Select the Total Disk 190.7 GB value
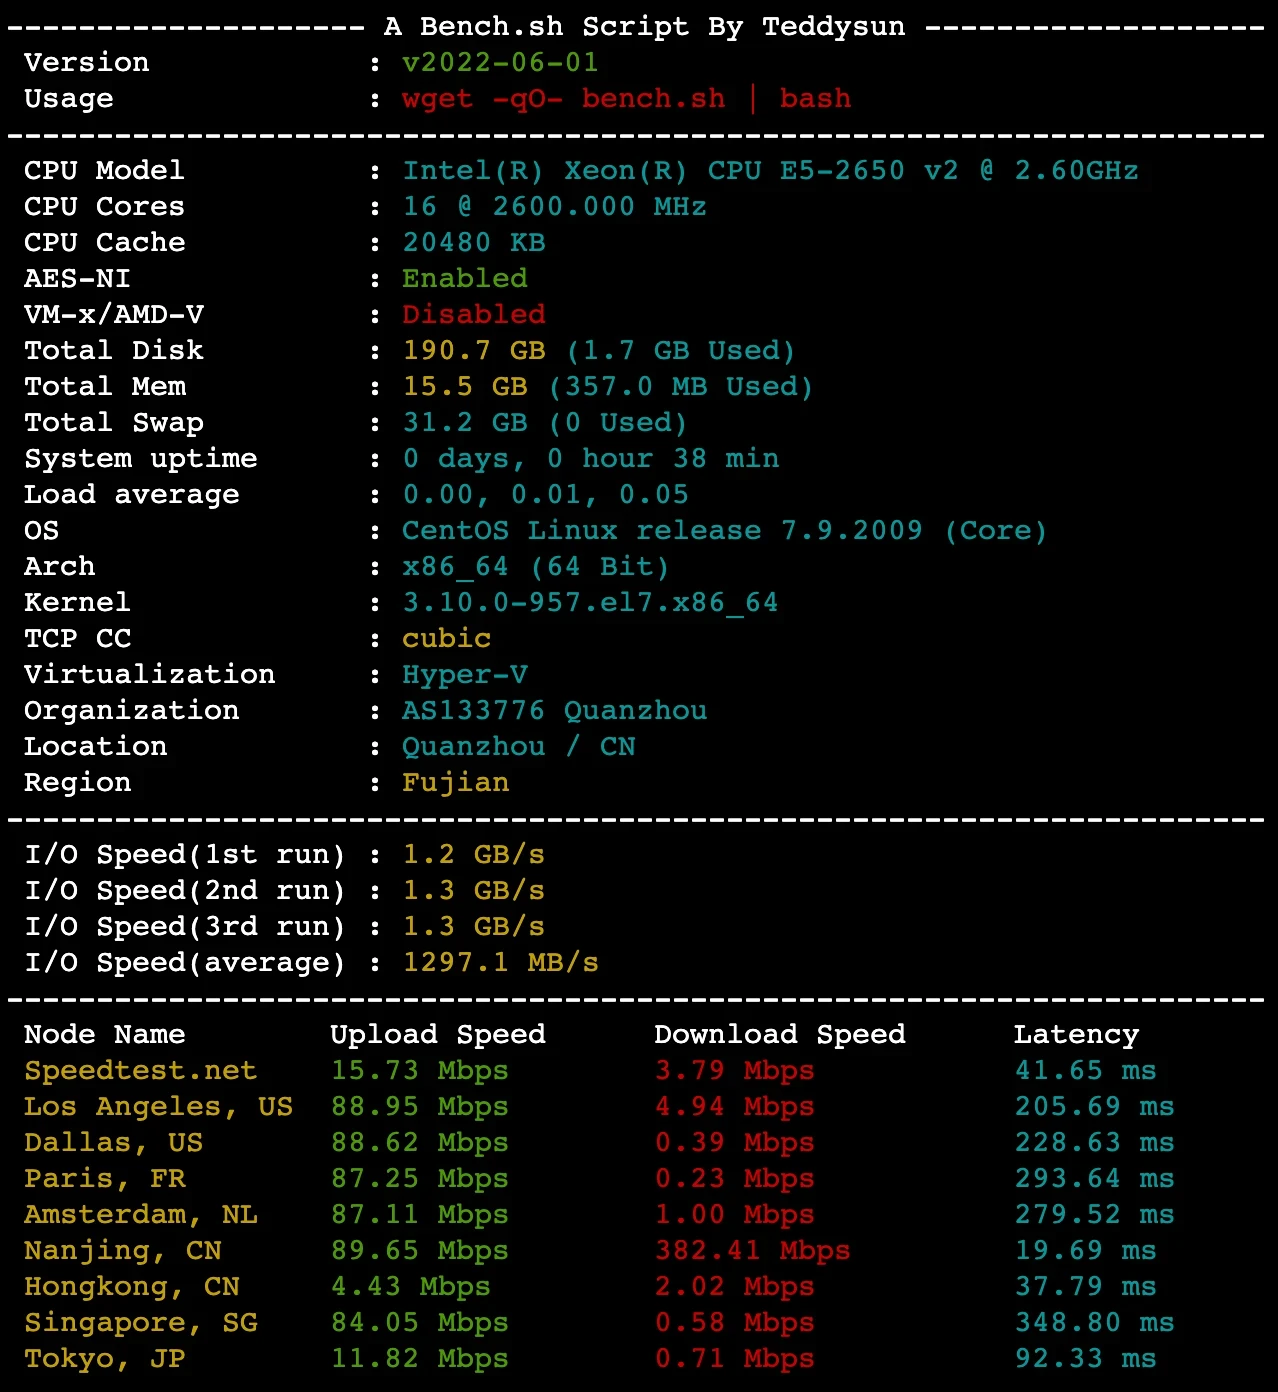This screenshot has width=1278, height=1392. pyautogui.click(x=474, y=351)
